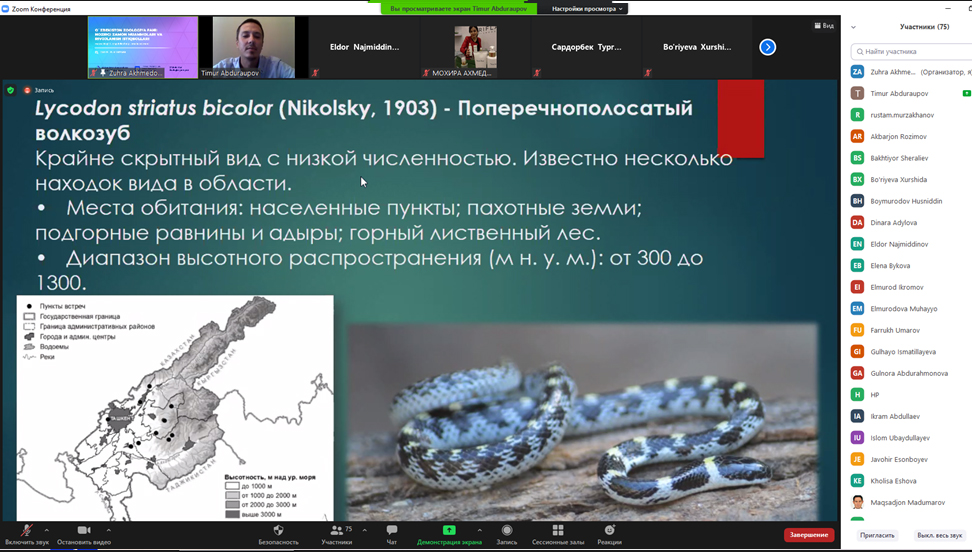Stop camera with Остановить видео button

pyautogui.click(x=84, y=531)
